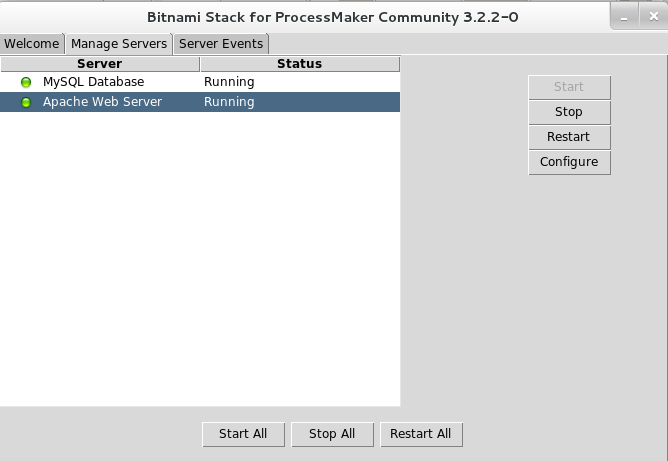Restart the selected server

[x=569, y=137]
